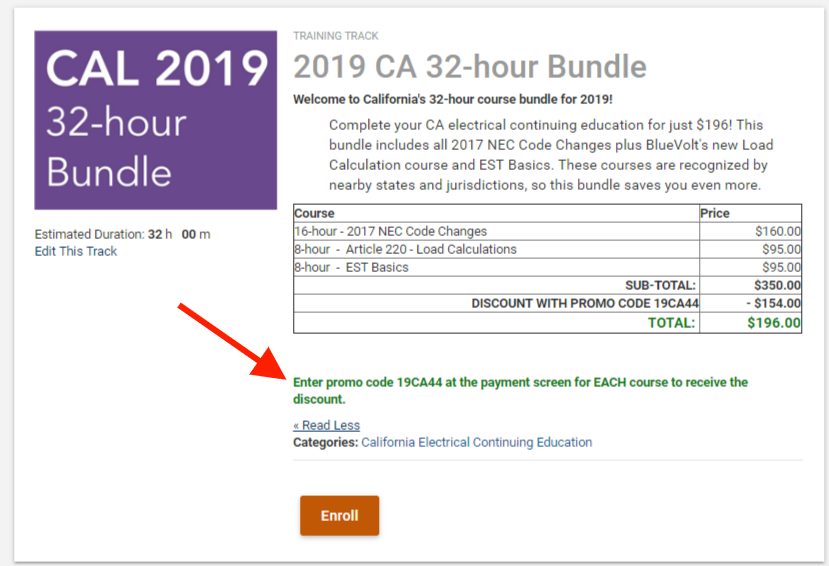Click the Welcome to California's bundle subheading
The width and height of the screenshot is (829, 566).
pyautogui.click(x=453, y=99)
